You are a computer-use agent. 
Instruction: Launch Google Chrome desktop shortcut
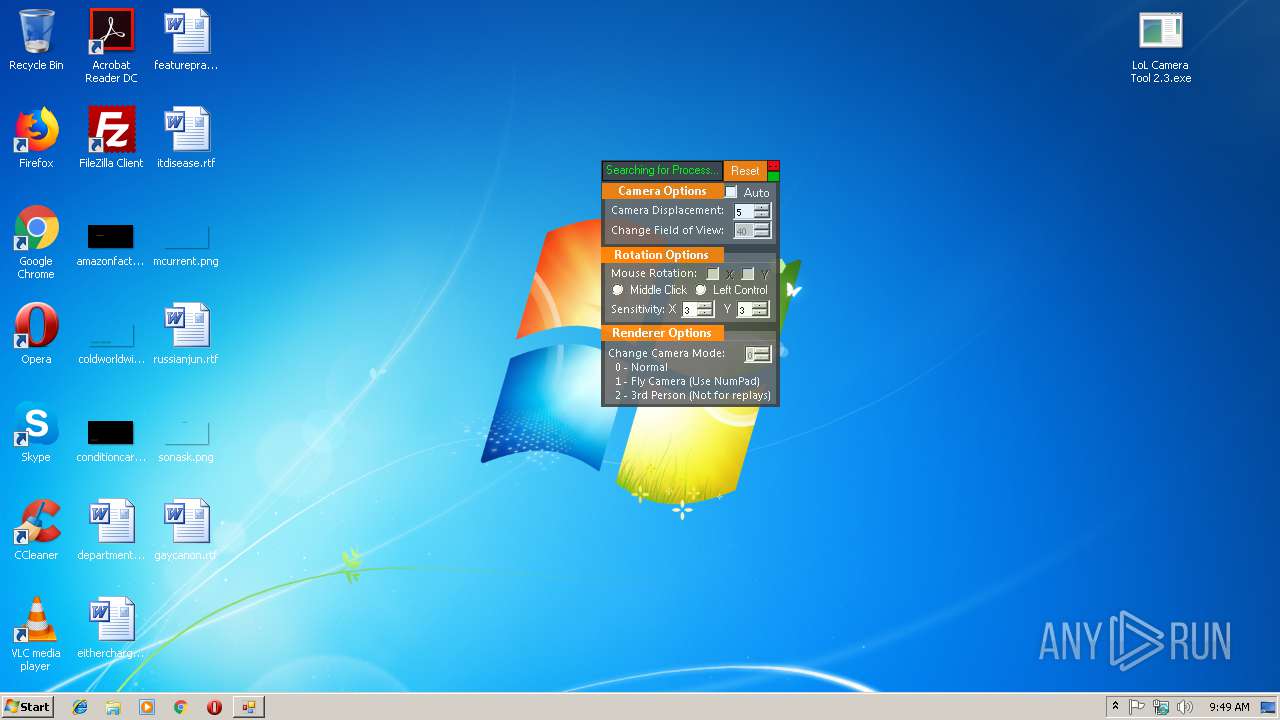(x=36, y=243)
